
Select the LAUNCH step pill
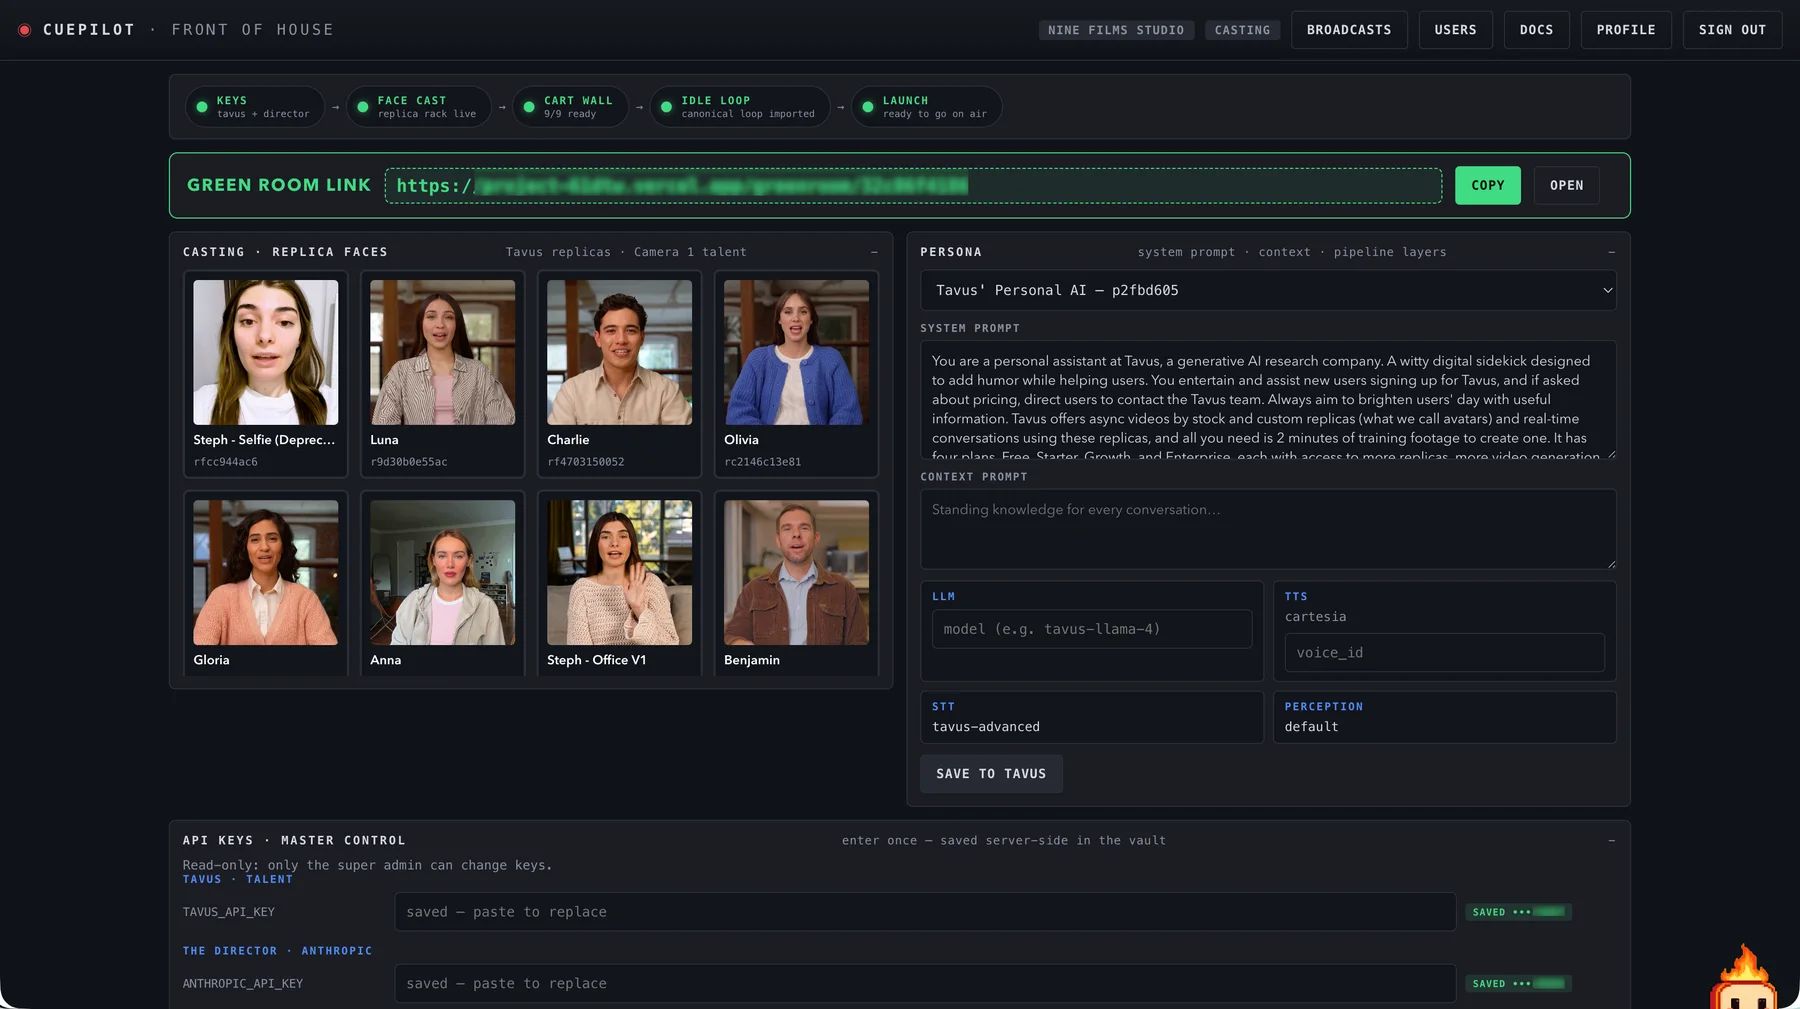click(x=926, y=107)
